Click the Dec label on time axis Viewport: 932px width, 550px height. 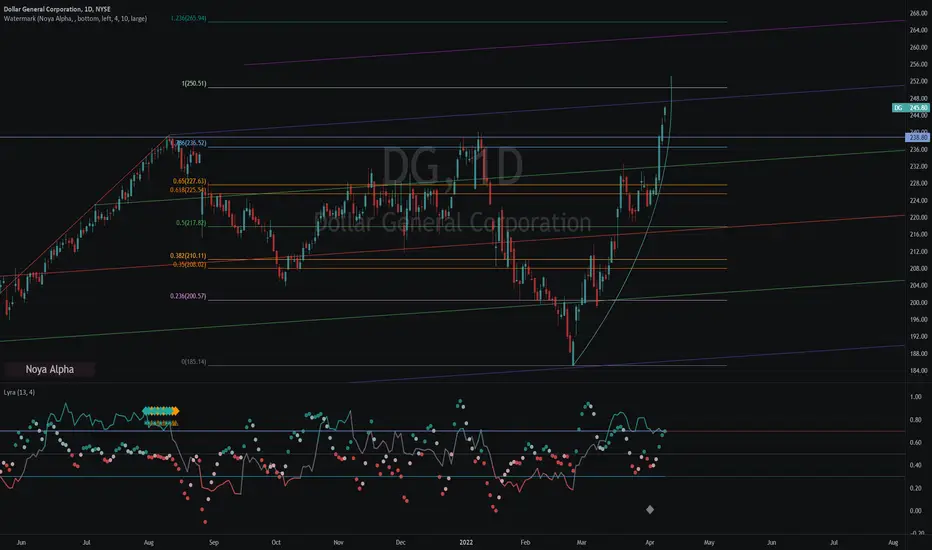pyautogui.click(x=401, y=542)
